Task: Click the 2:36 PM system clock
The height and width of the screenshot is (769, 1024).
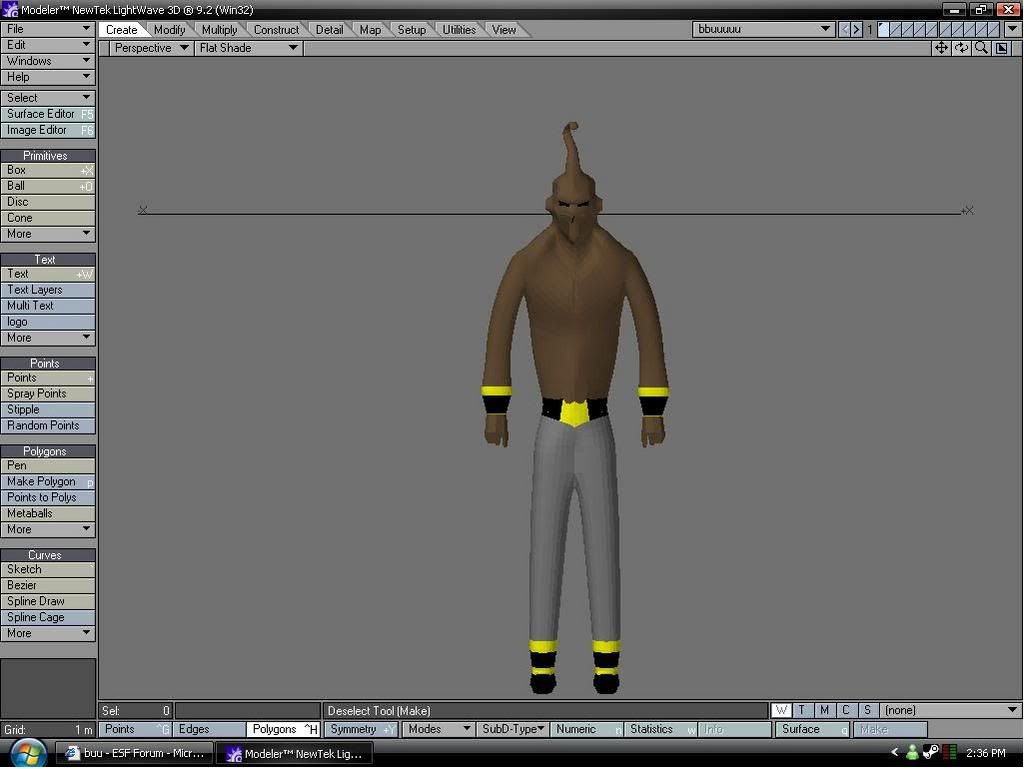Action: [x=985, y=753]
